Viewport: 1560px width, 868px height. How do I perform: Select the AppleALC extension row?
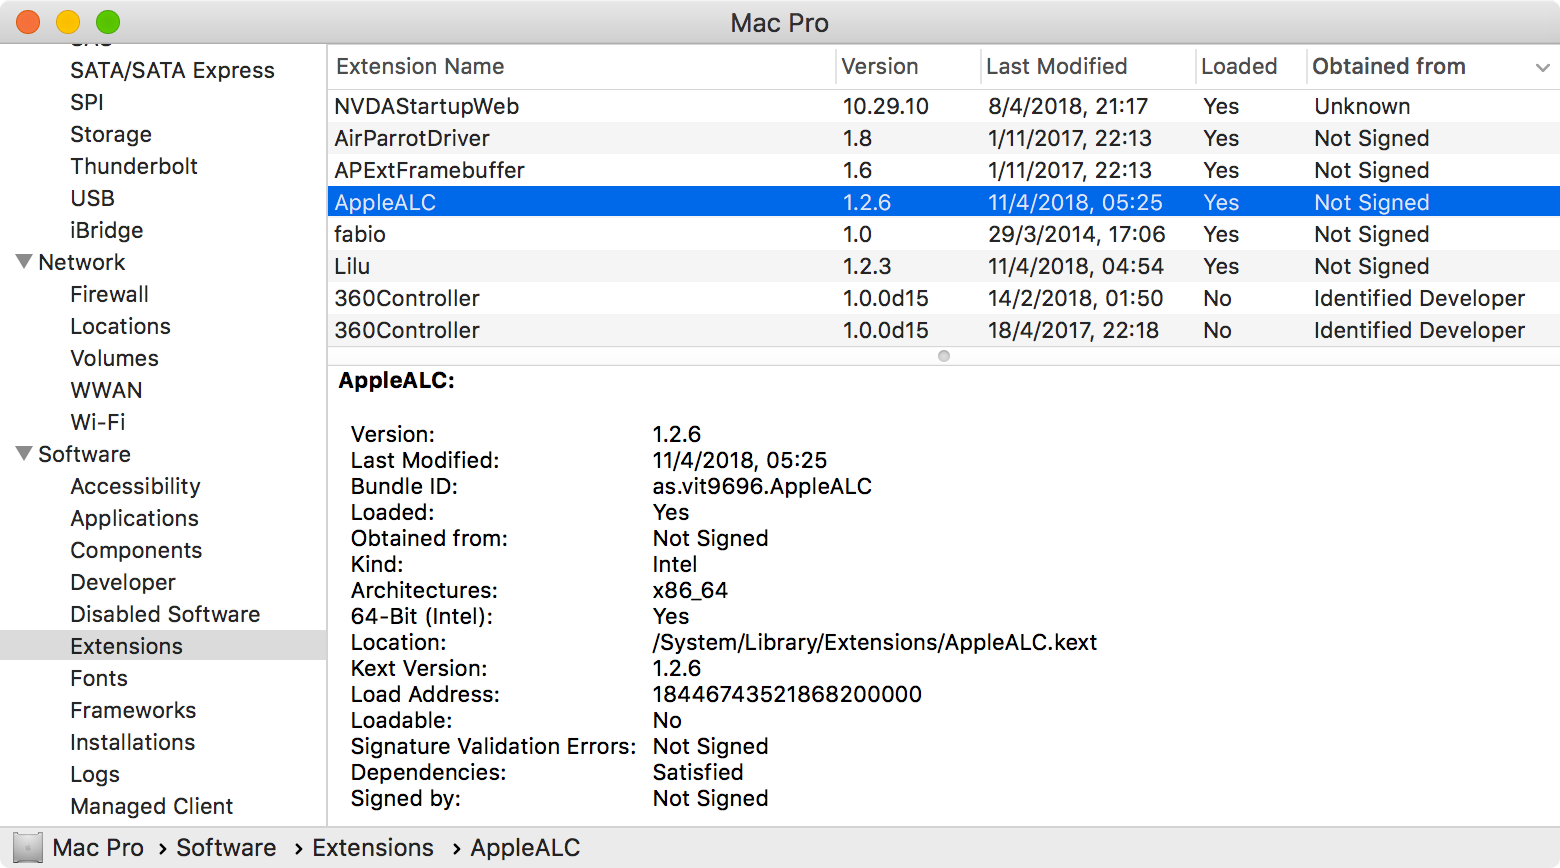pos(944,202)
